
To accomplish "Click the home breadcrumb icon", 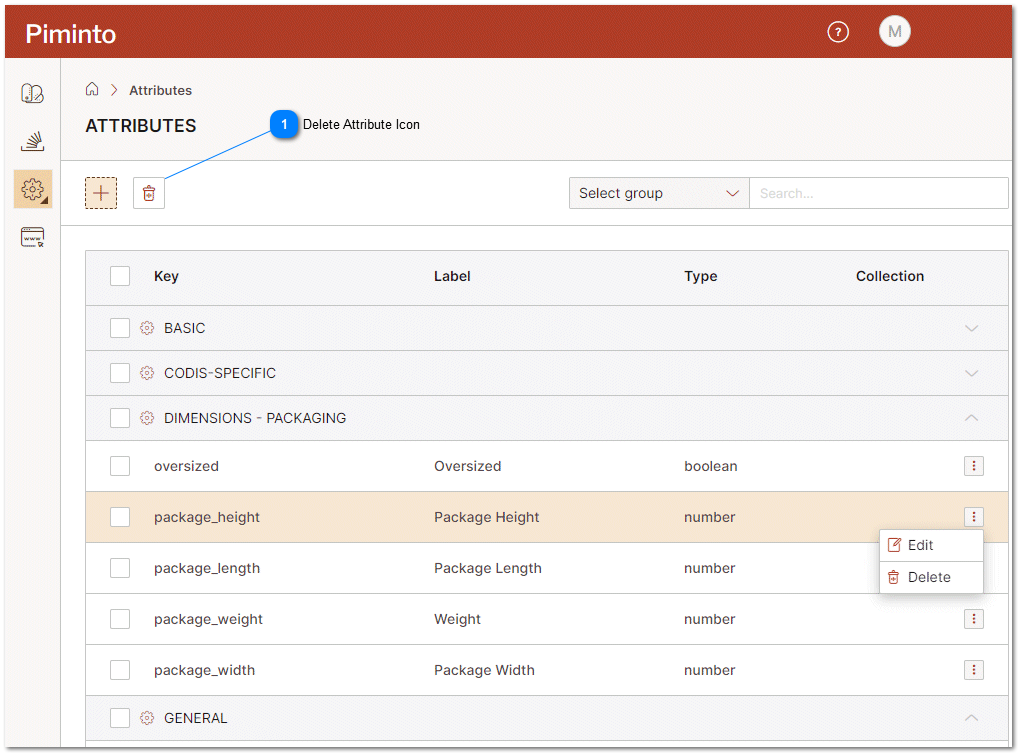I will click(92, 89).
